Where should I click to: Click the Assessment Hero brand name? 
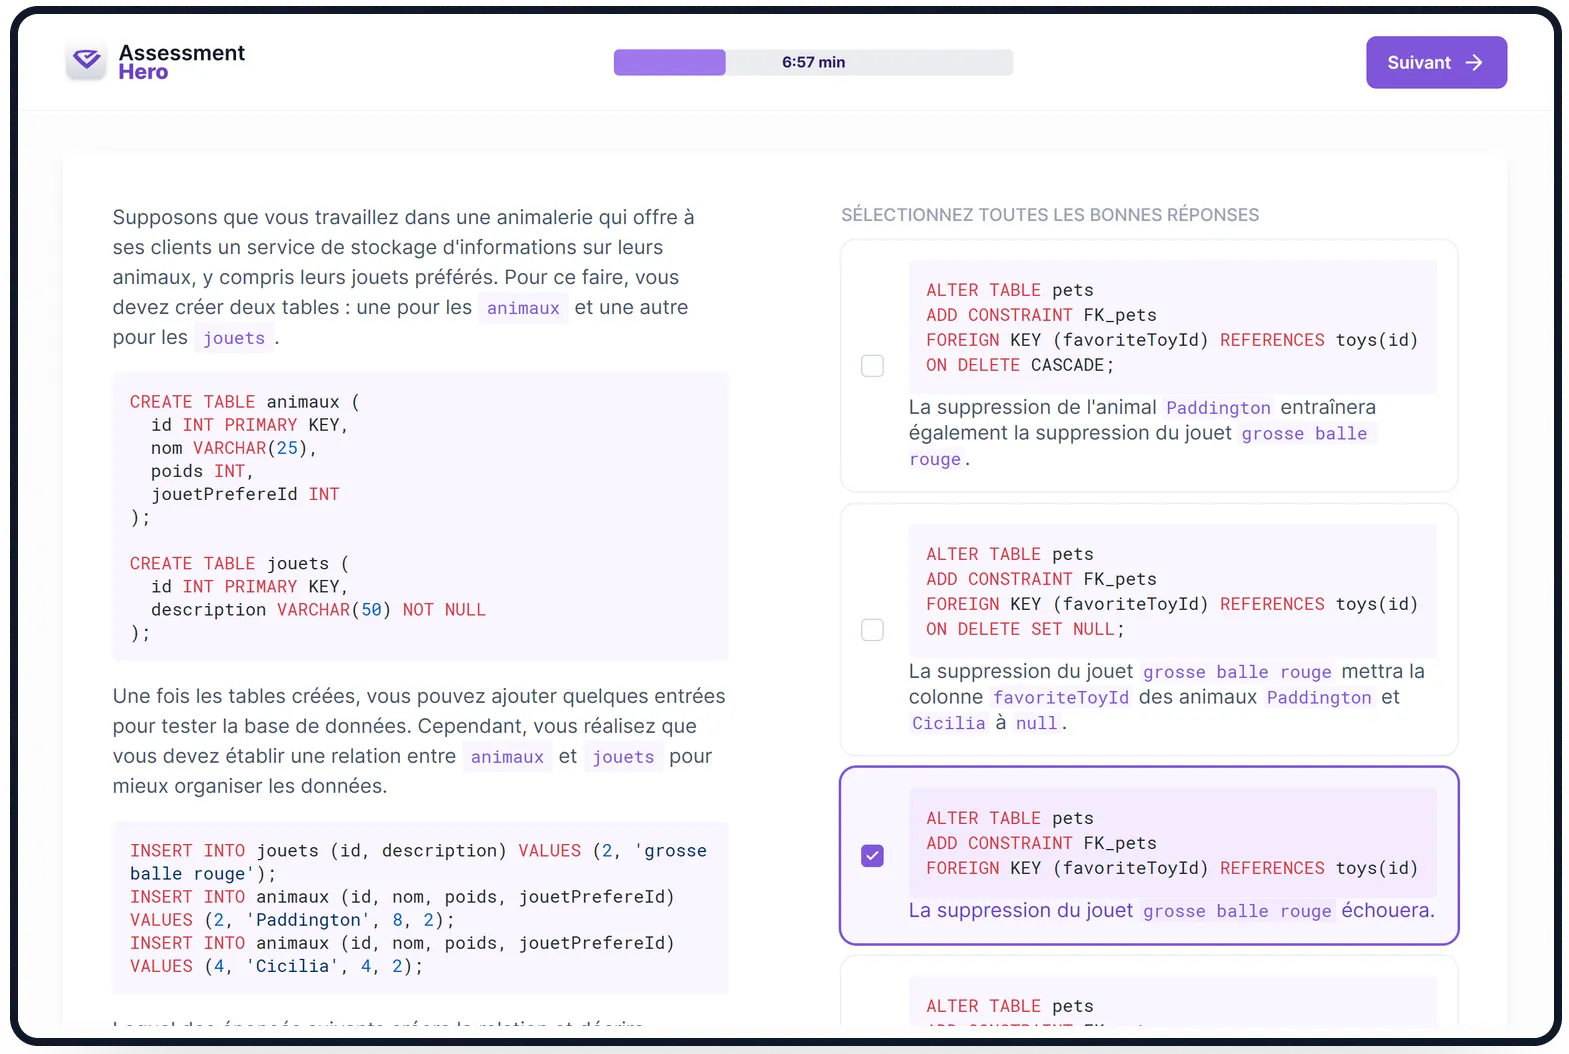point(181,62)
